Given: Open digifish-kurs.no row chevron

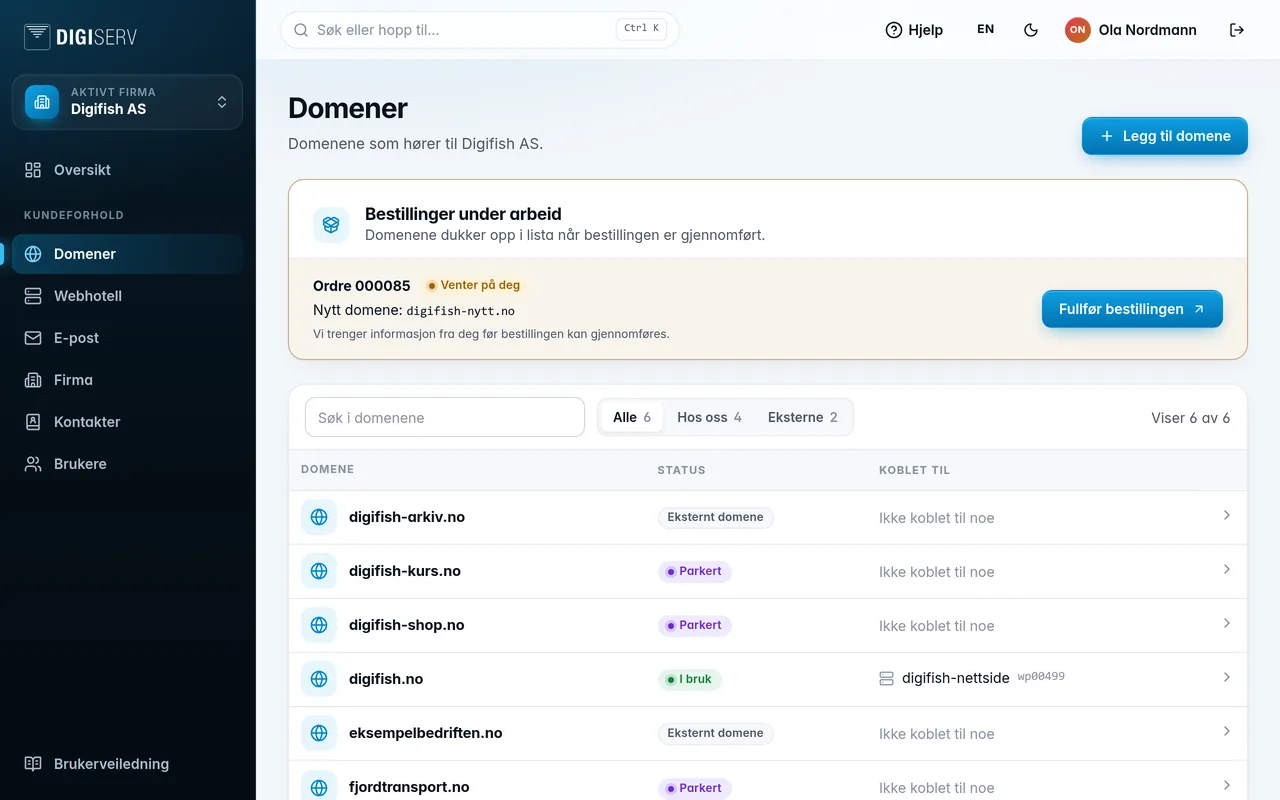Looking at the screenshot, I should (1227, 569).
